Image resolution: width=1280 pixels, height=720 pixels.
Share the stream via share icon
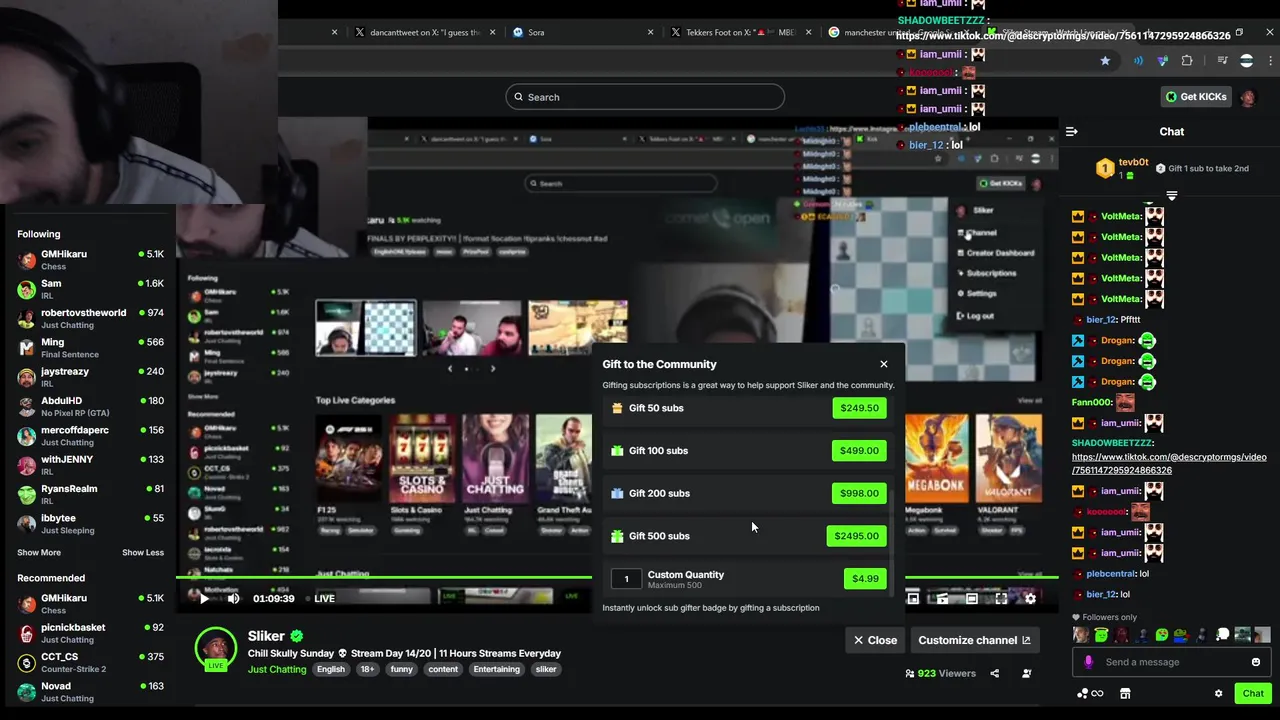[994, 674]
